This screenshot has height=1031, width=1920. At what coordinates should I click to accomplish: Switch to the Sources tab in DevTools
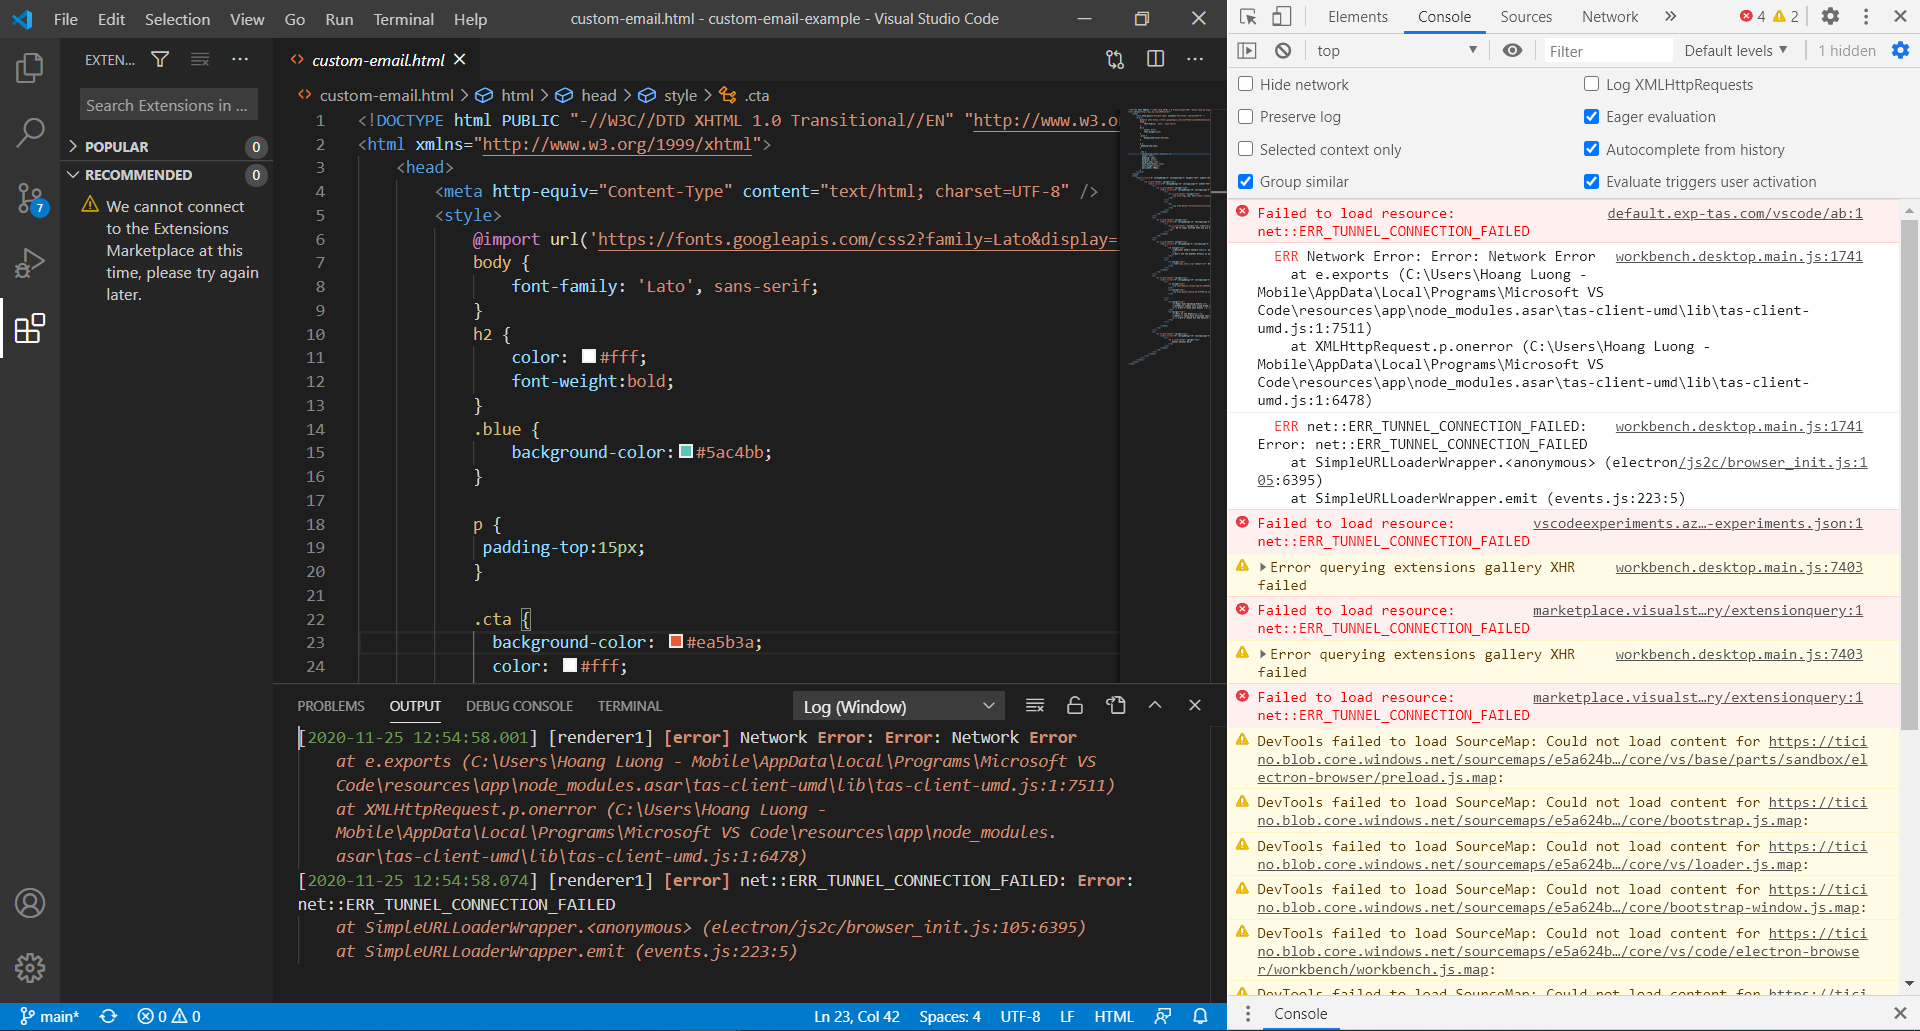(x=1525, y=17)
